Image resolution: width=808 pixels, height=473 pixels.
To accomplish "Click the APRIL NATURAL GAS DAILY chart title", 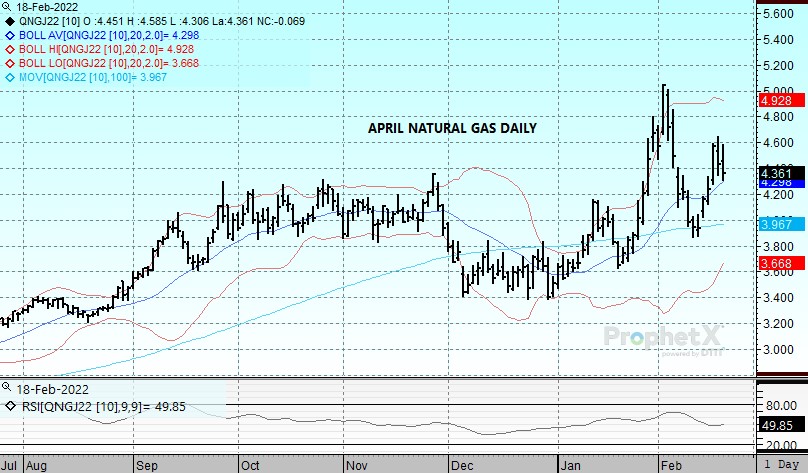I will (x=453, y=129).
